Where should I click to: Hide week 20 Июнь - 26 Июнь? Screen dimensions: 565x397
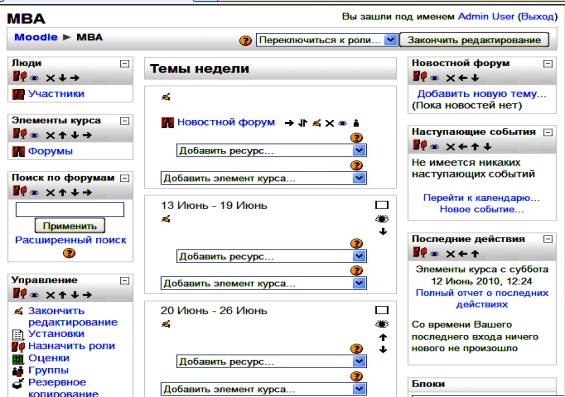click(382, 324)
